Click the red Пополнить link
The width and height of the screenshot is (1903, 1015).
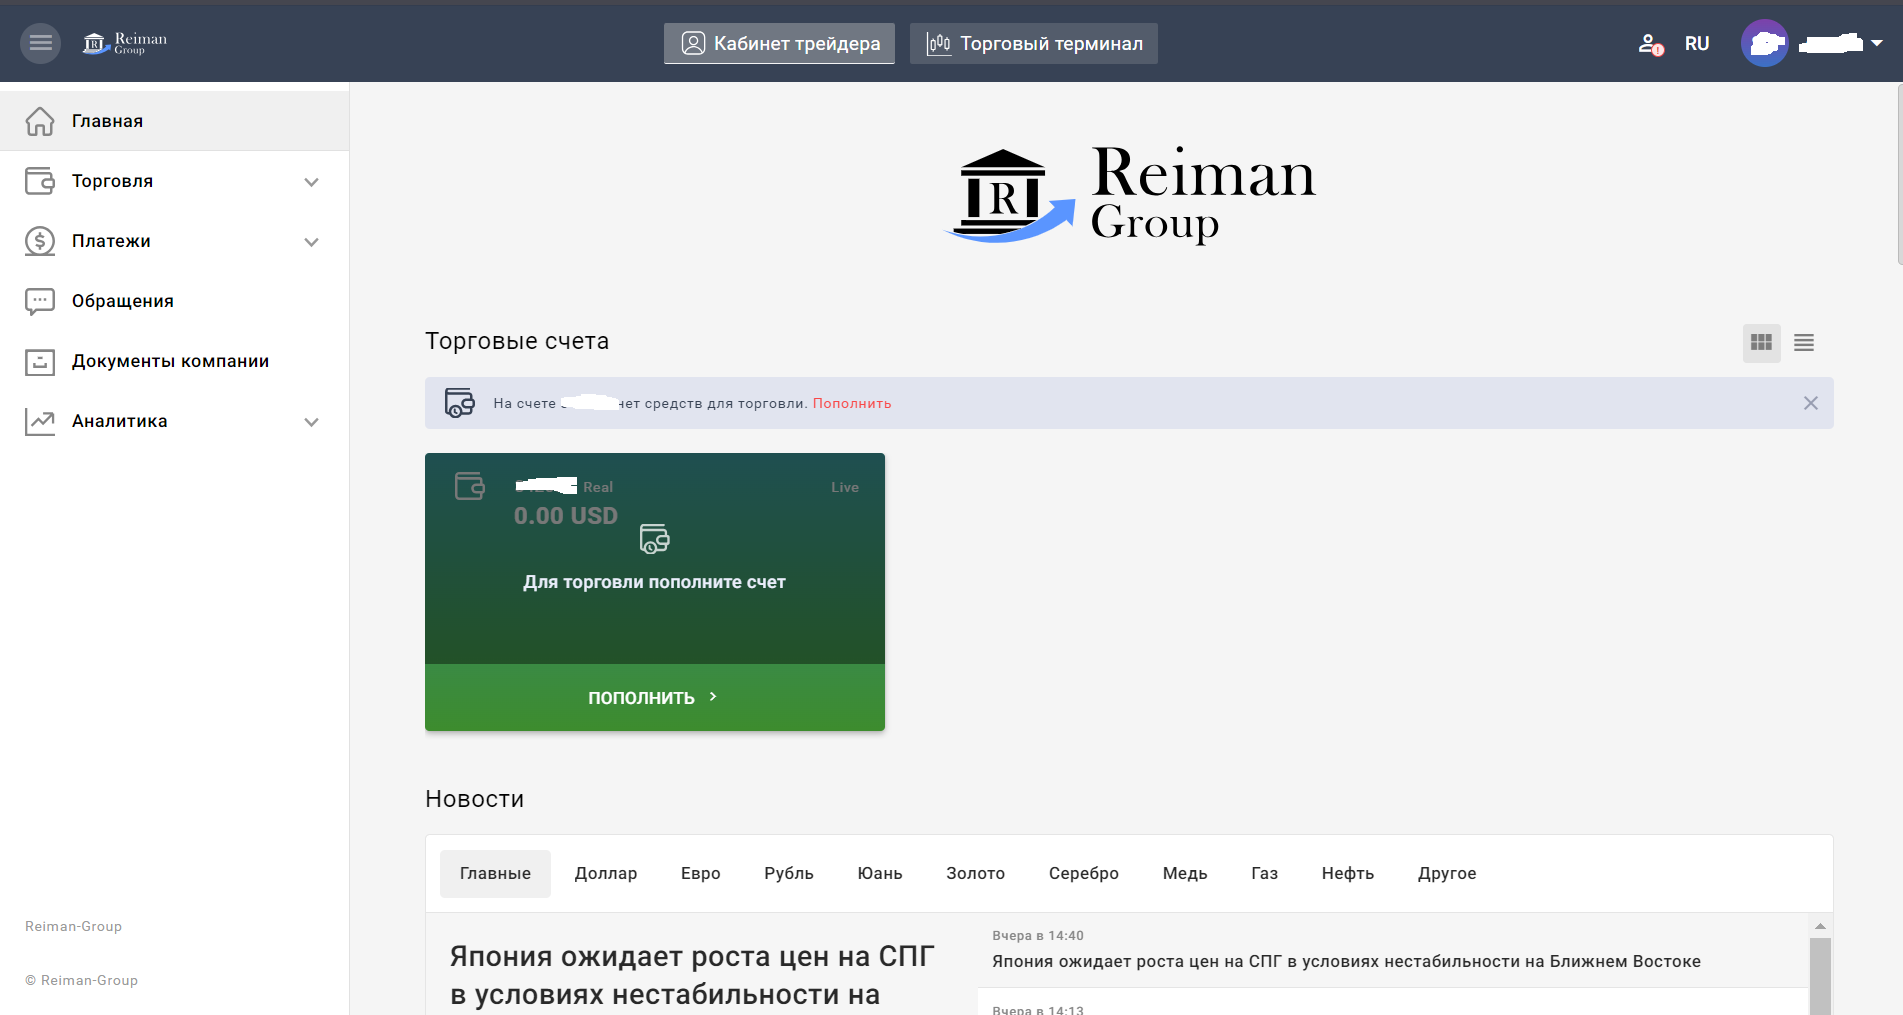(852, 403)
